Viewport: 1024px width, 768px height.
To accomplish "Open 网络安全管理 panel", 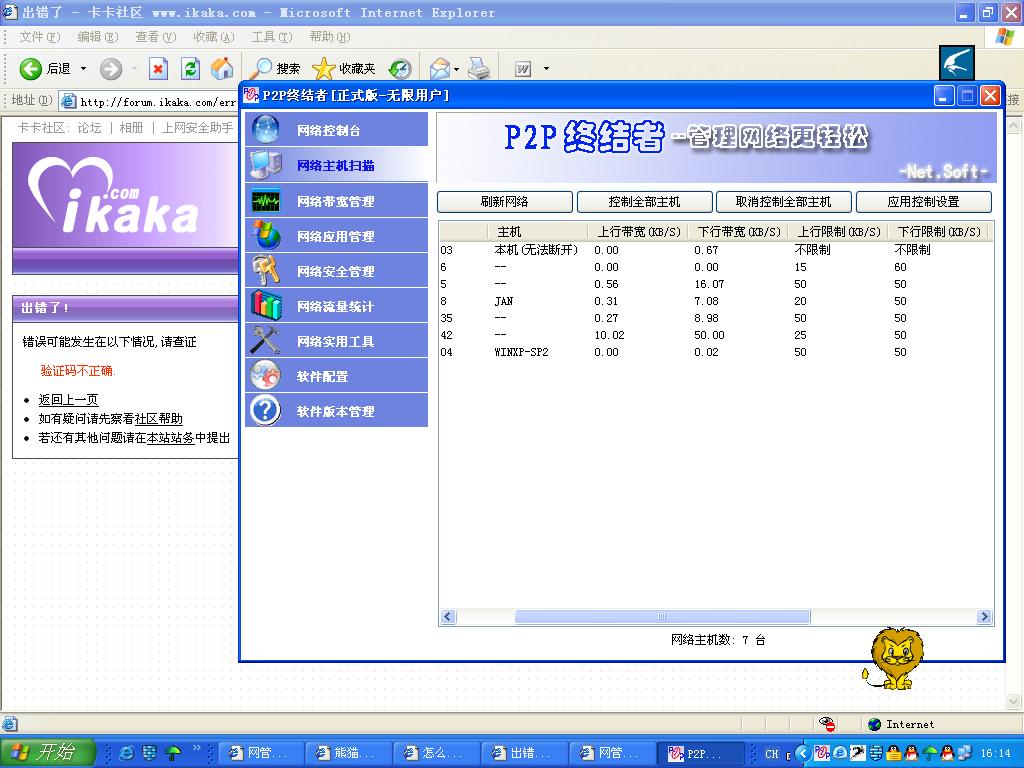I will pyautogui.click(x=336, y=270).
